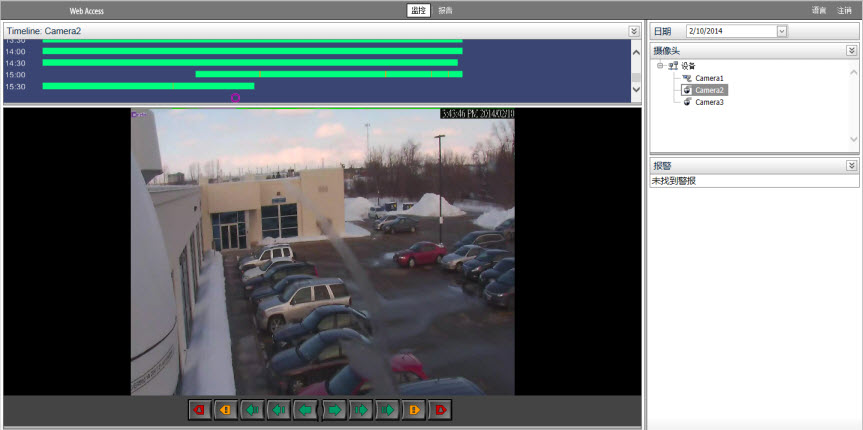Play backward with plain green left arrow
This screenshot has height=430, width=863.
point(306,410)
